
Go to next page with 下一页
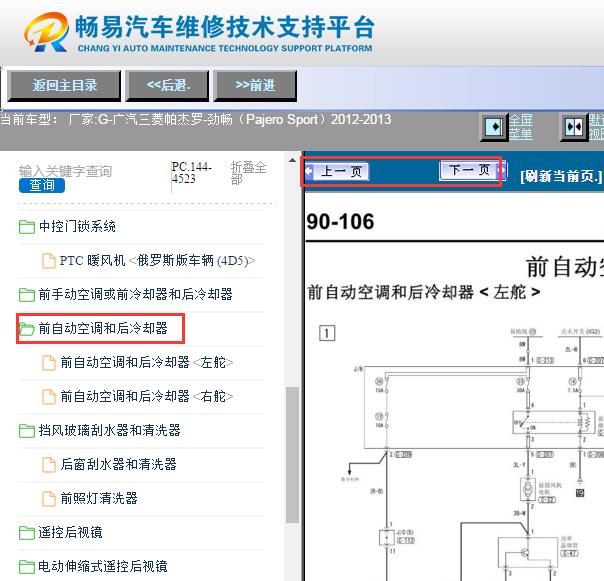tap(473, 170)
